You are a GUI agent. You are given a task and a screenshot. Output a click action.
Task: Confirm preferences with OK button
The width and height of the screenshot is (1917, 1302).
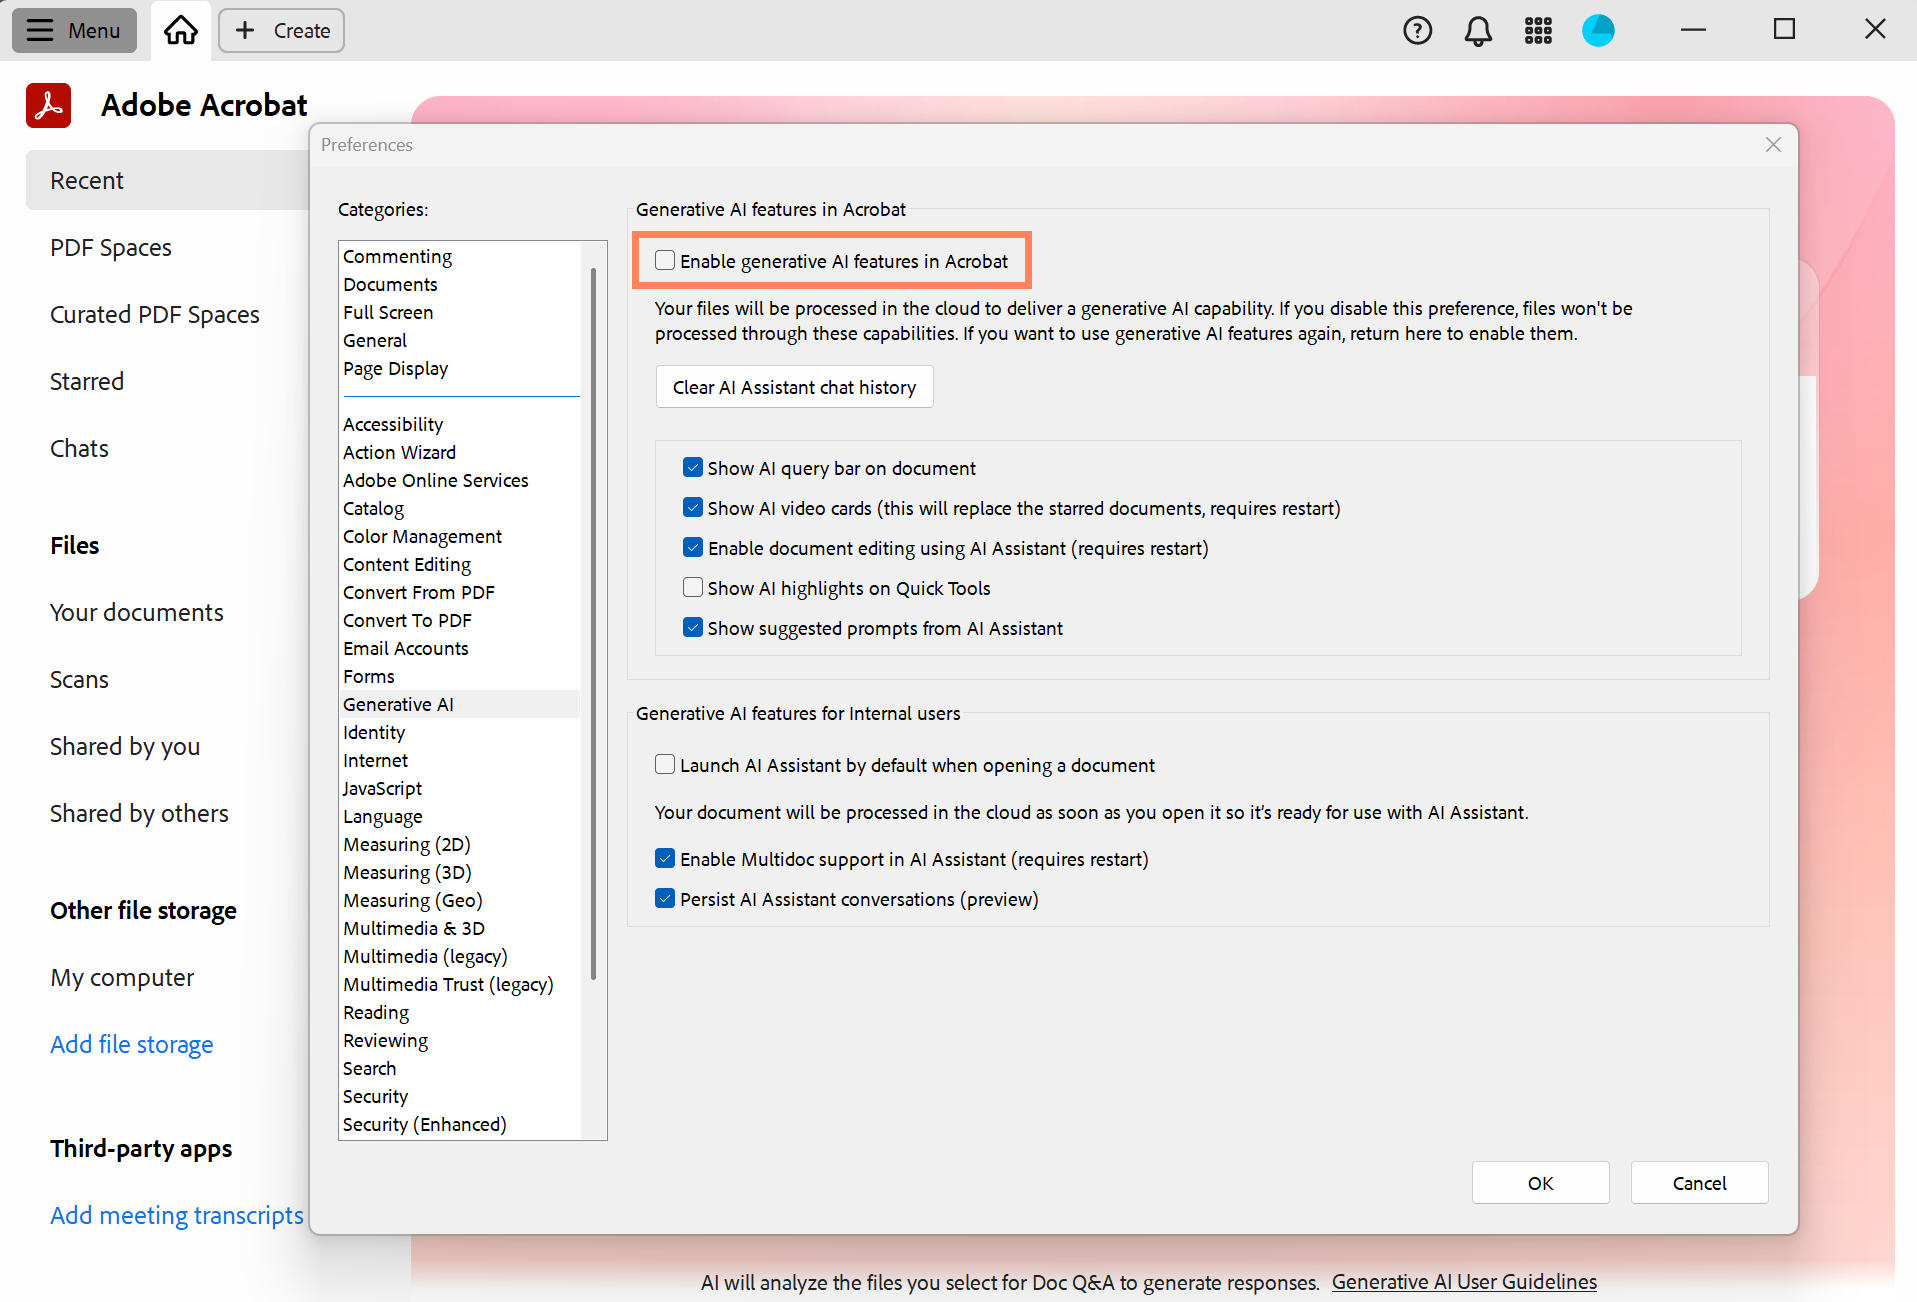point(1540,1183)
